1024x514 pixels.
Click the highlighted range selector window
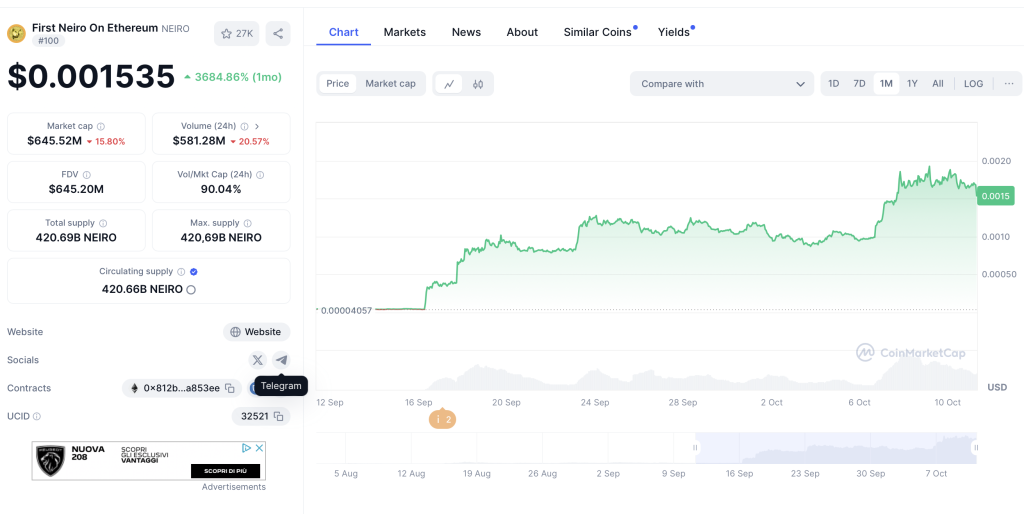[836, 448]
